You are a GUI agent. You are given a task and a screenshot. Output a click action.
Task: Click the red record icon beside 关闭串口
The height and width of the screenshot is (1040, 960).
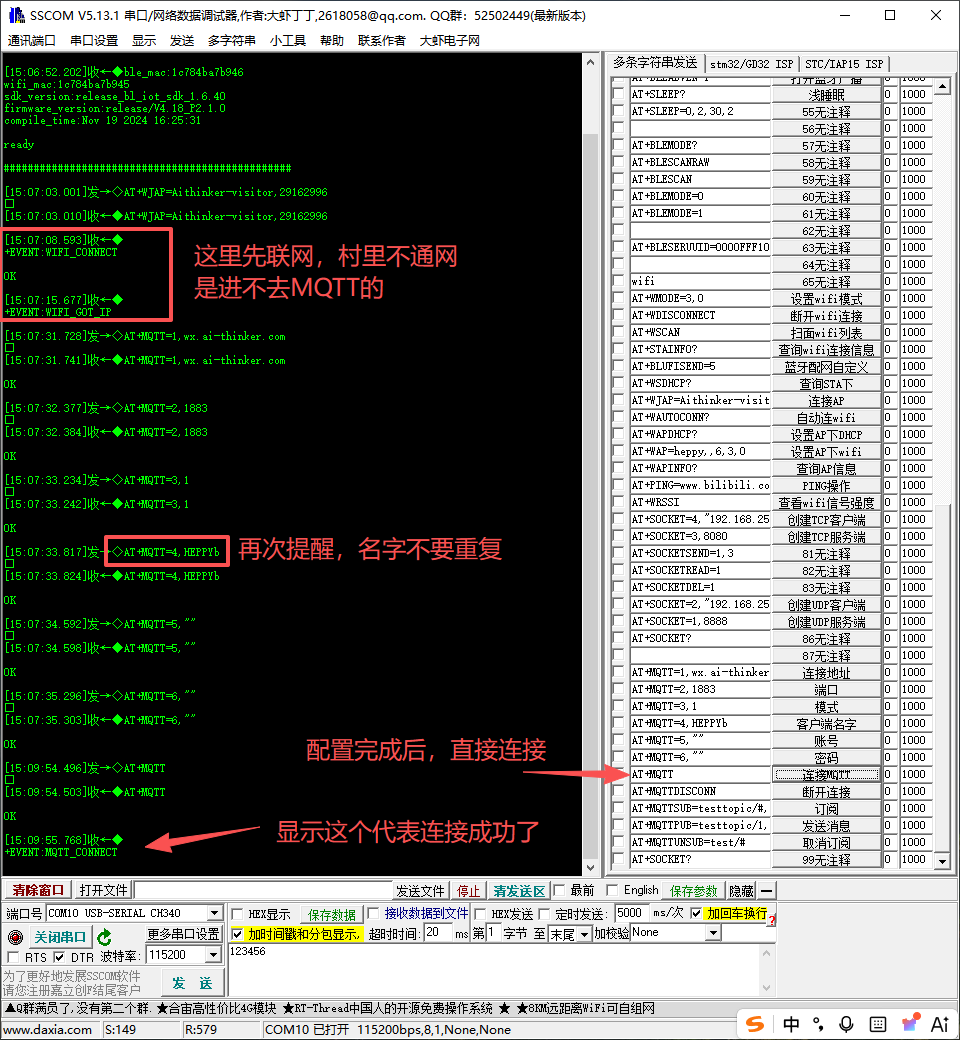(14, 937)
